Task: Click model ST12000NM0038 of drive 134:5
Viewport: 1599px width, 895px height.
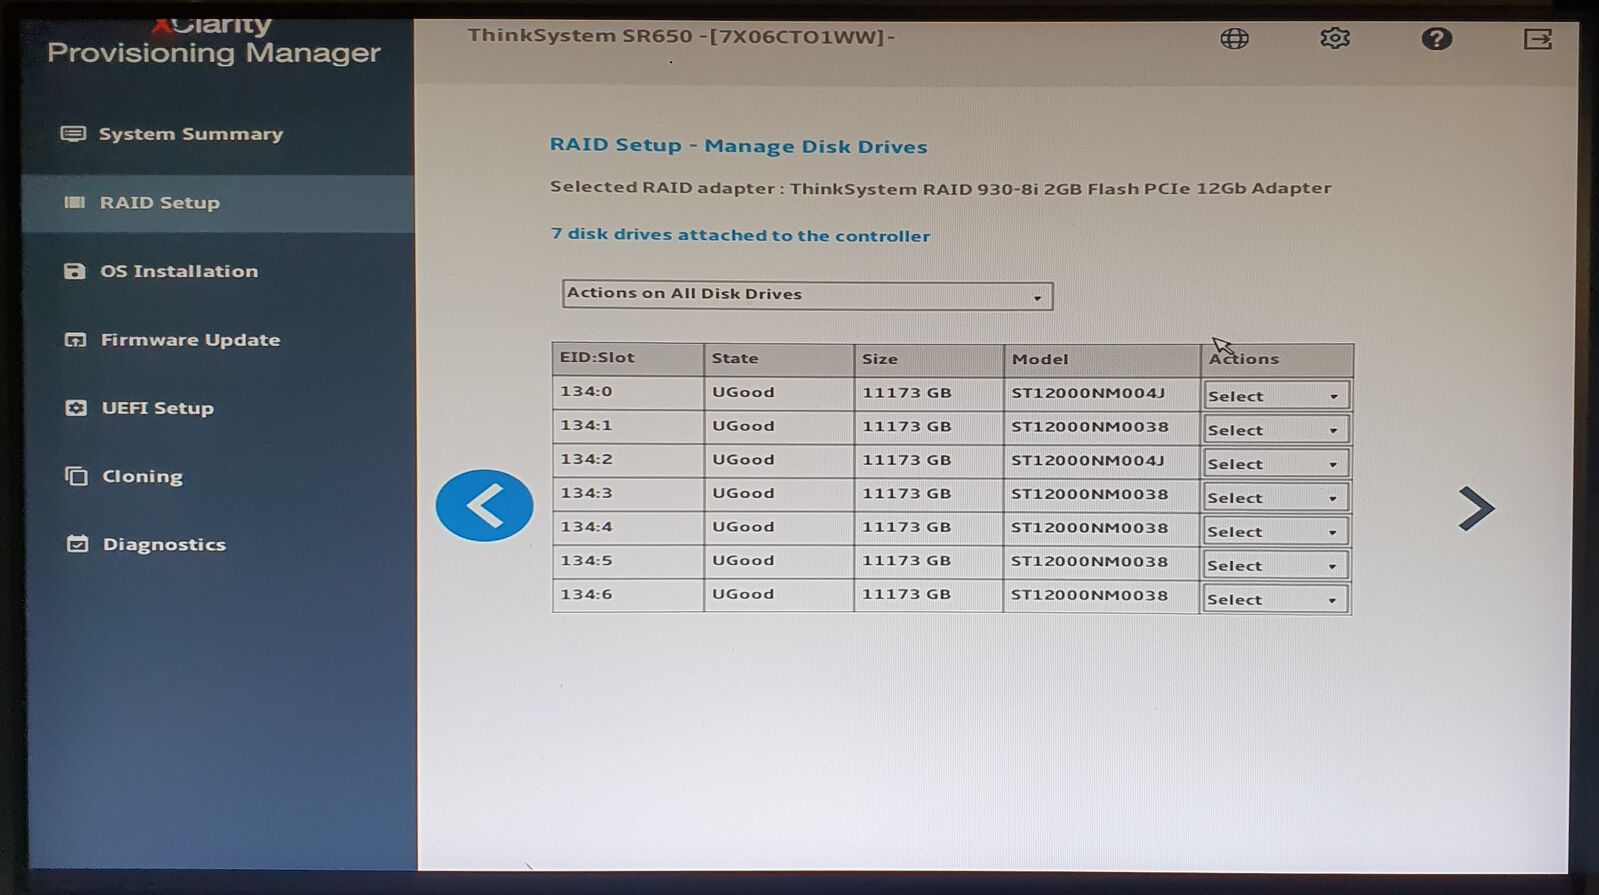Action: [1089, 562]
